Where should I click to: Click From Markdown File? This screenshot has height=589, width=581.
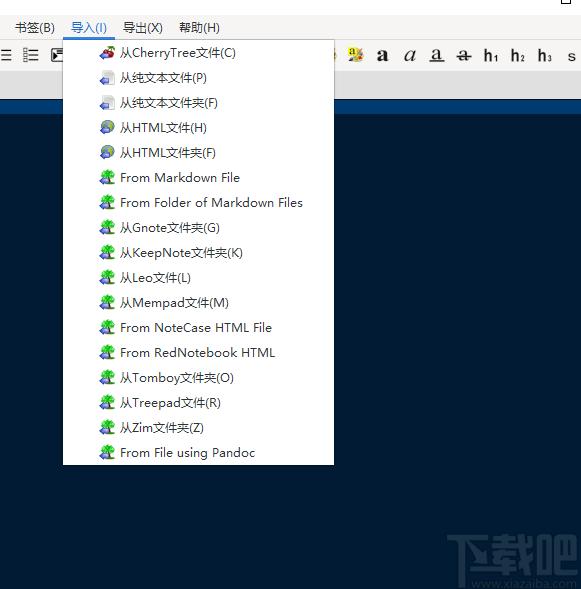tap(198, 178)
